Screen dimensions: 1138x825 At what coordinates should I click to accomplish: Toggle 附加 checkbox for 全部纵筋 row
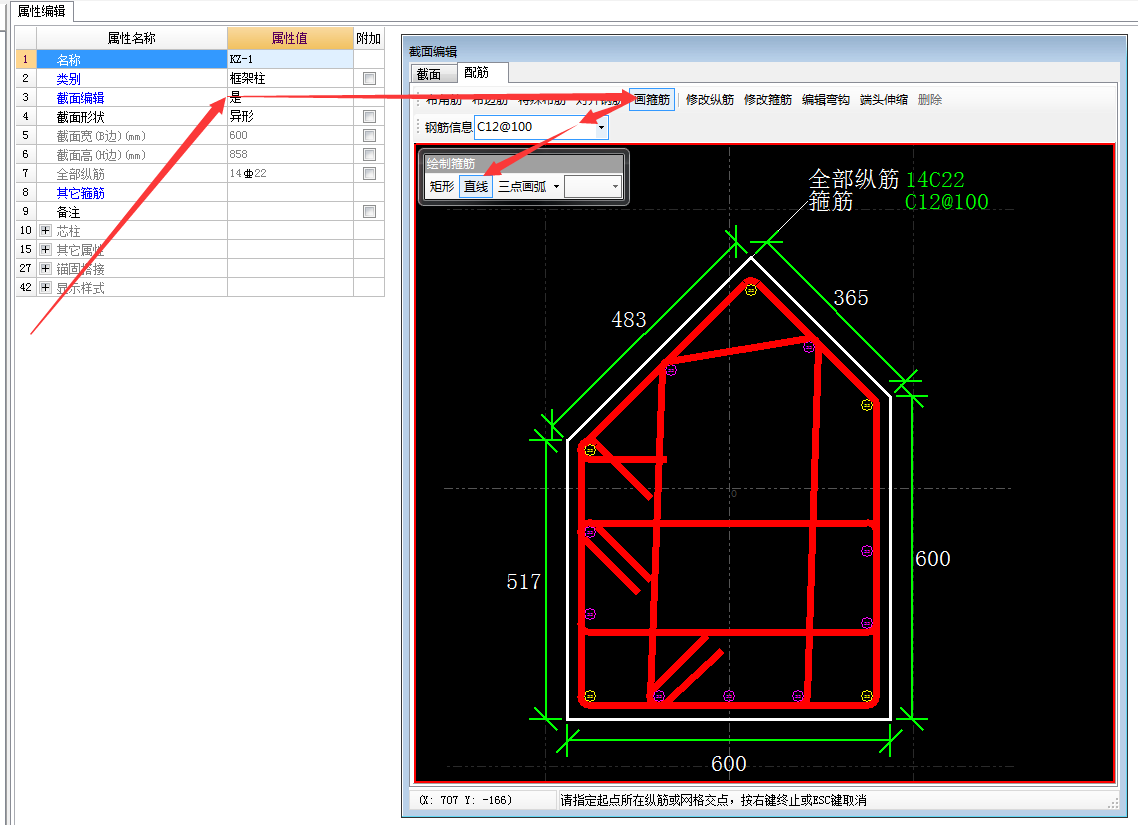(369, 173)
